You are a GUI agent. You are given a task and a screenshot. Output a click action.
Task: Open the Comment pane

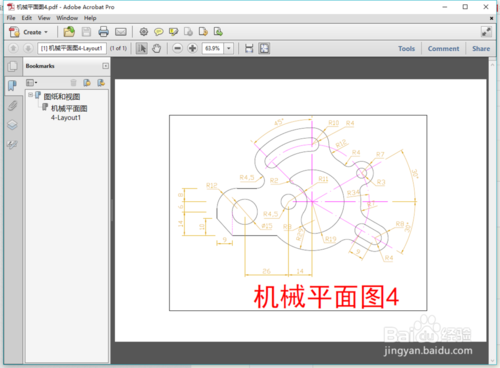coord(443,49)
